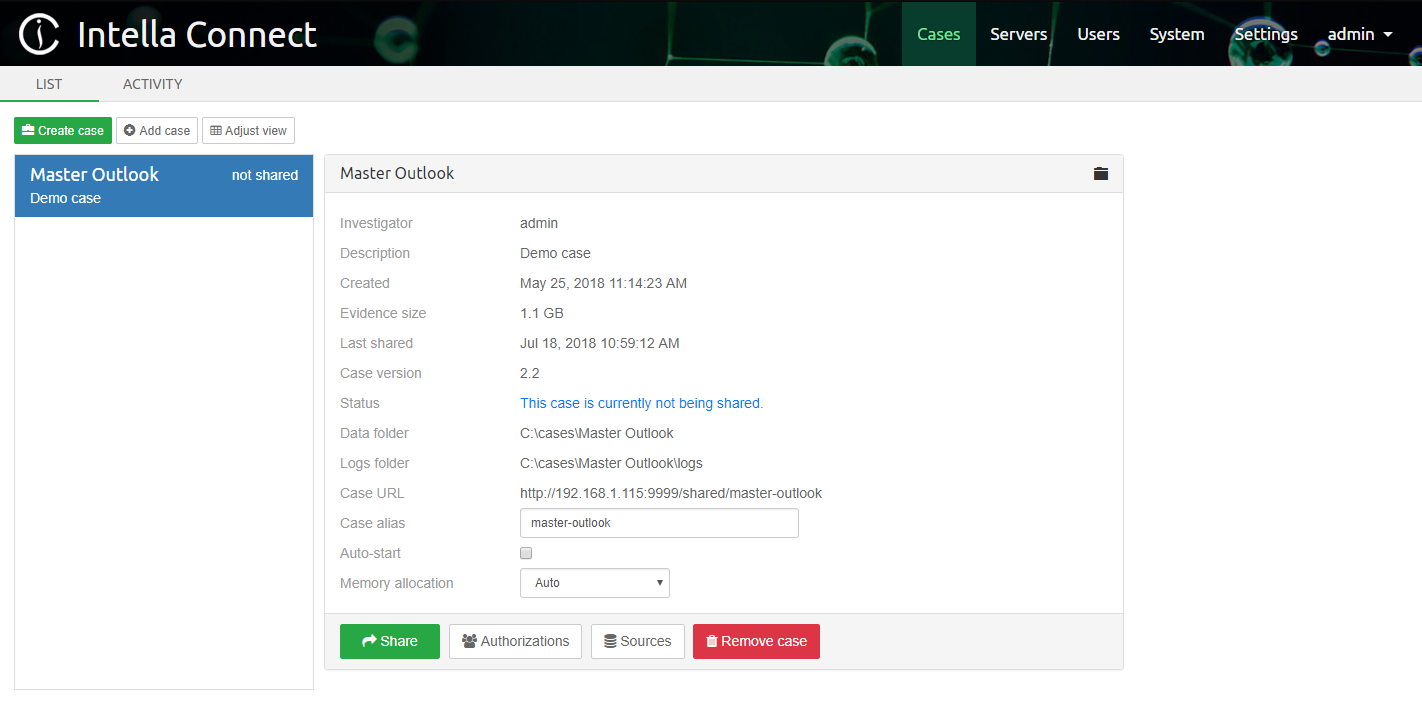
Task: Click the Case alias input field
Action: point(658,522)
